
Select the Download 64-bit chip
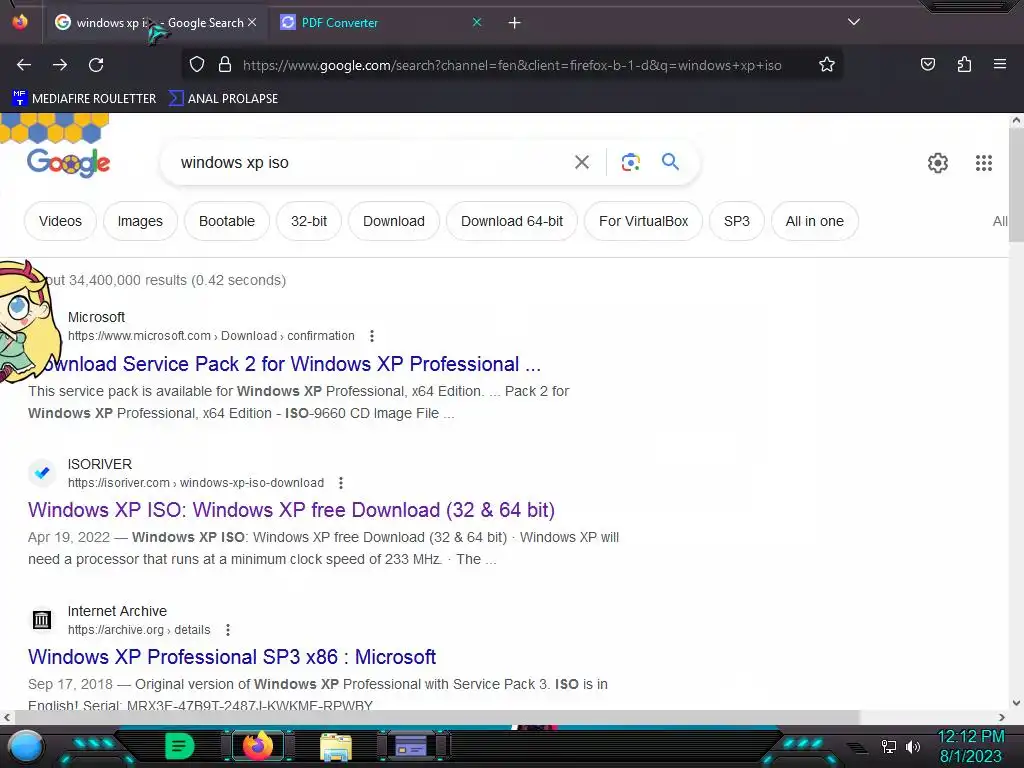(512, 221)
